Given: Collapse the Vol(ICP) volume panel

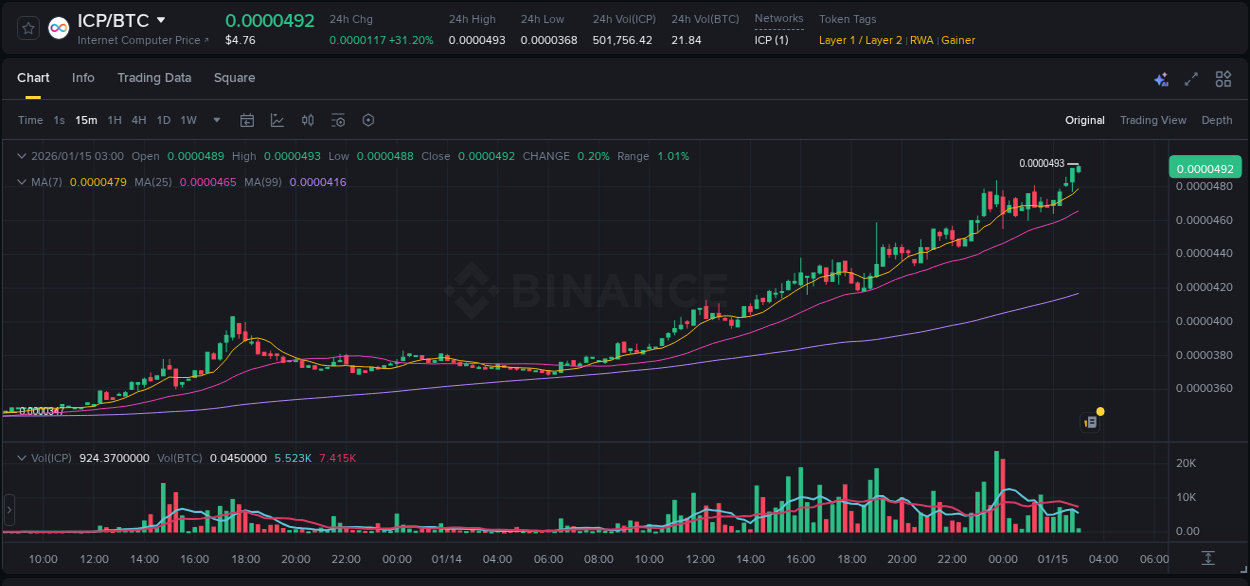Looking at the screenshot, I should (x=22, y=458).
